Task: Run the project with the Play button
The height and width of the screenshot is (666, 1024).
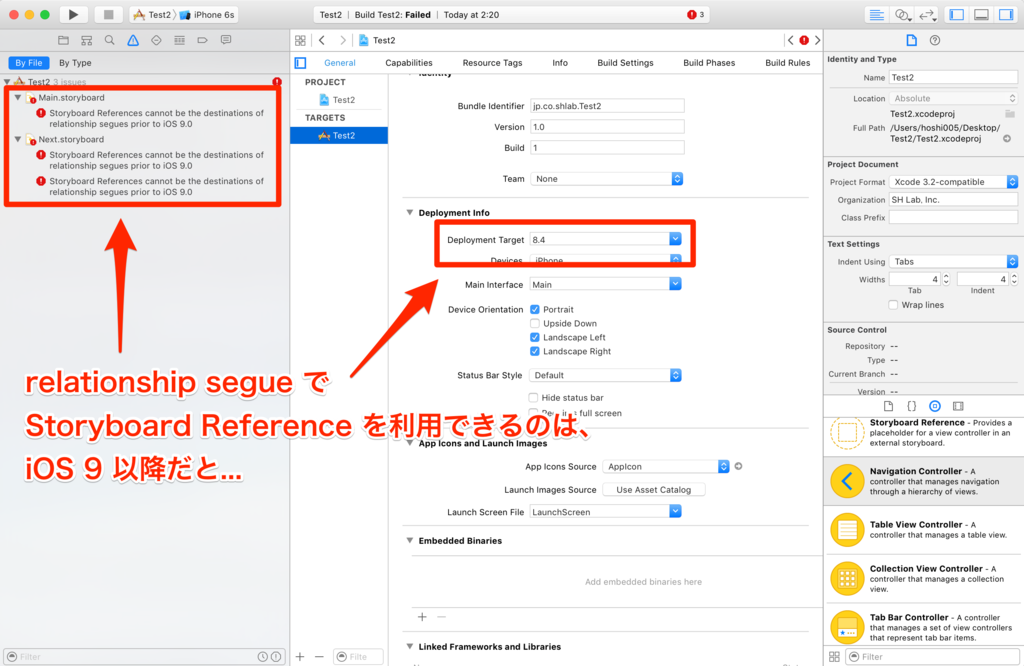Action: [73, 14]
